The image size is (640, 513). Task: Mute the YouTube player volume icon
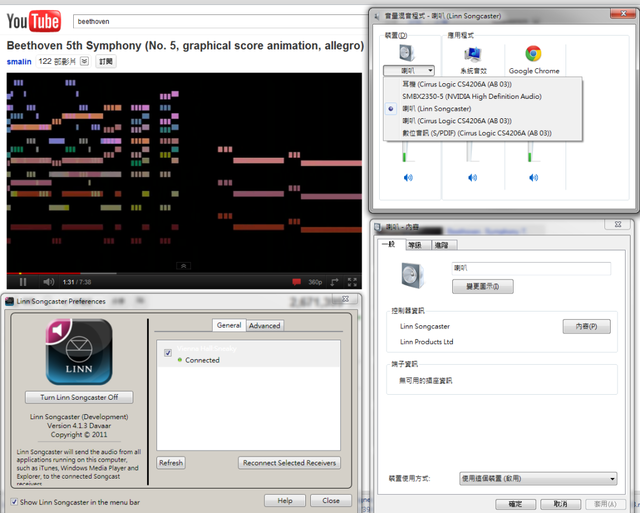click(49, 282)
